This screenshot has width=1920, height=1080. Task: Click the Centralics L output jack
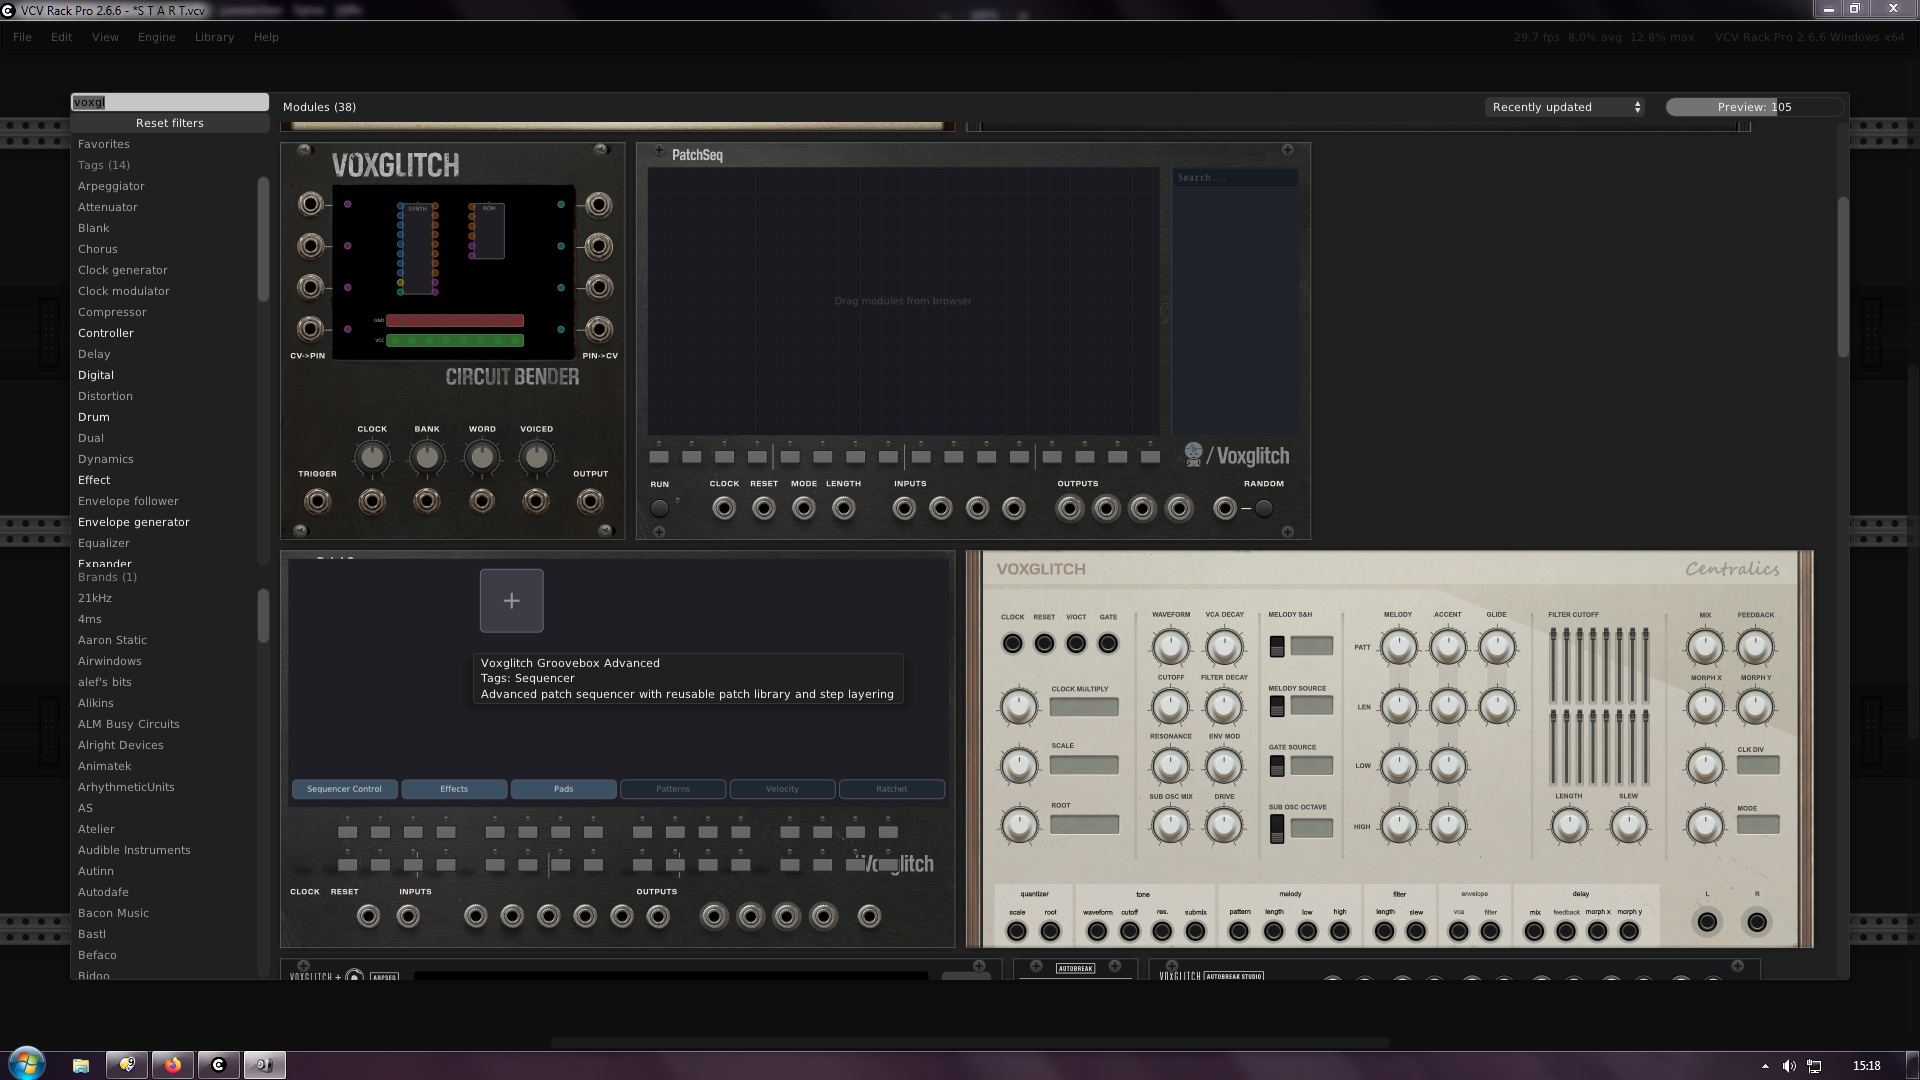[1707, 922]
